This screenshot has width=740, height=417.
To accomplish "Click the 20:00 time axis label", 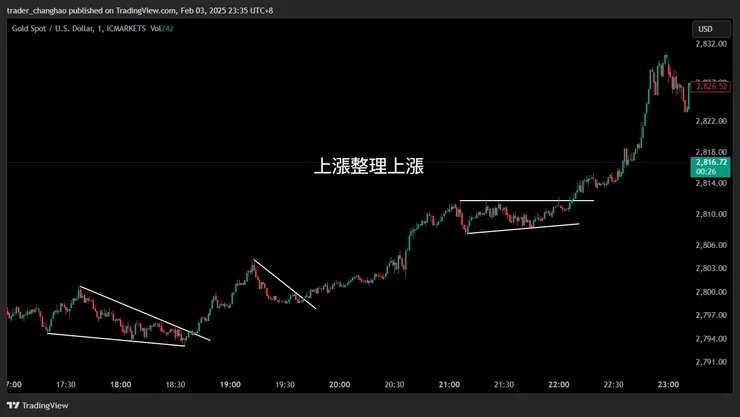I will click(340, 385).
